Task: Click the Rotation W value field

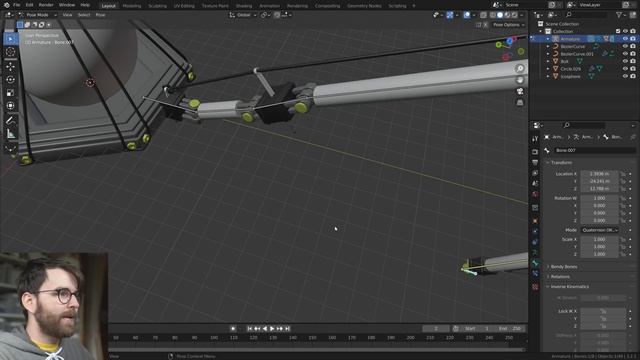Action: (x=600, y=198)
